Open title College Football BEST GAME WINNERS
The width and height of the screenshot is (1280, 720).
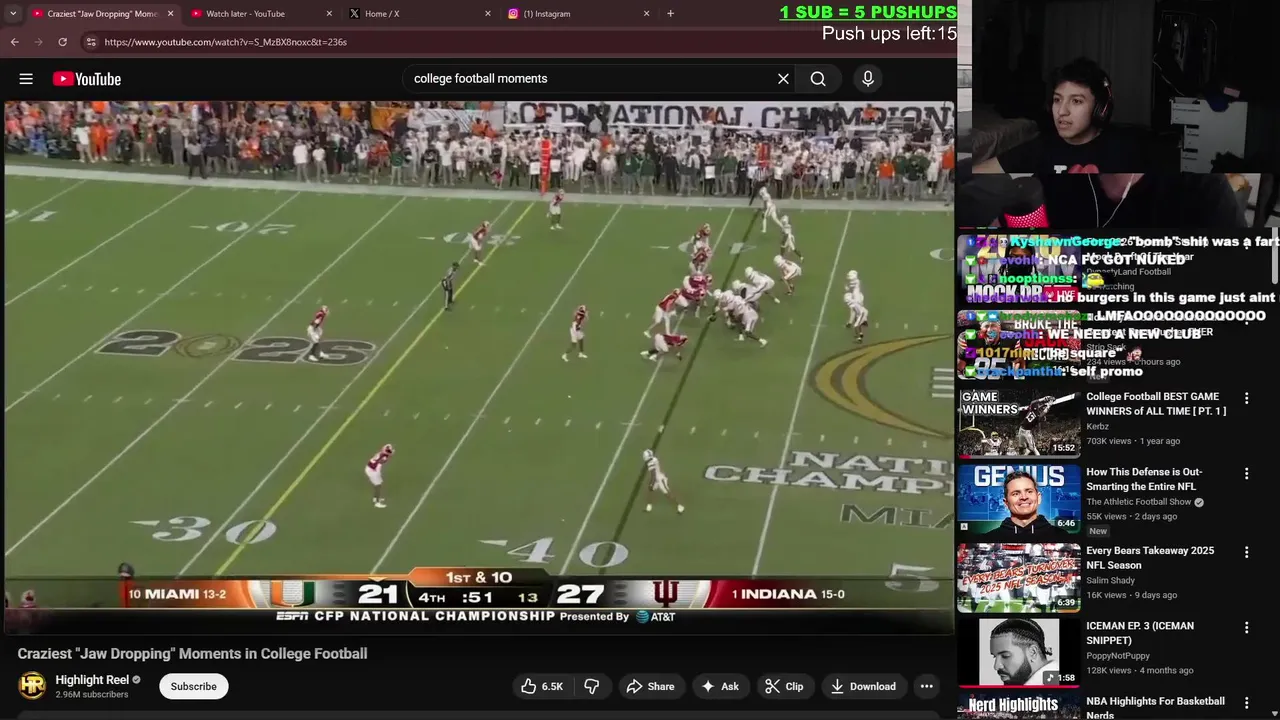(x=1156, y=404)
